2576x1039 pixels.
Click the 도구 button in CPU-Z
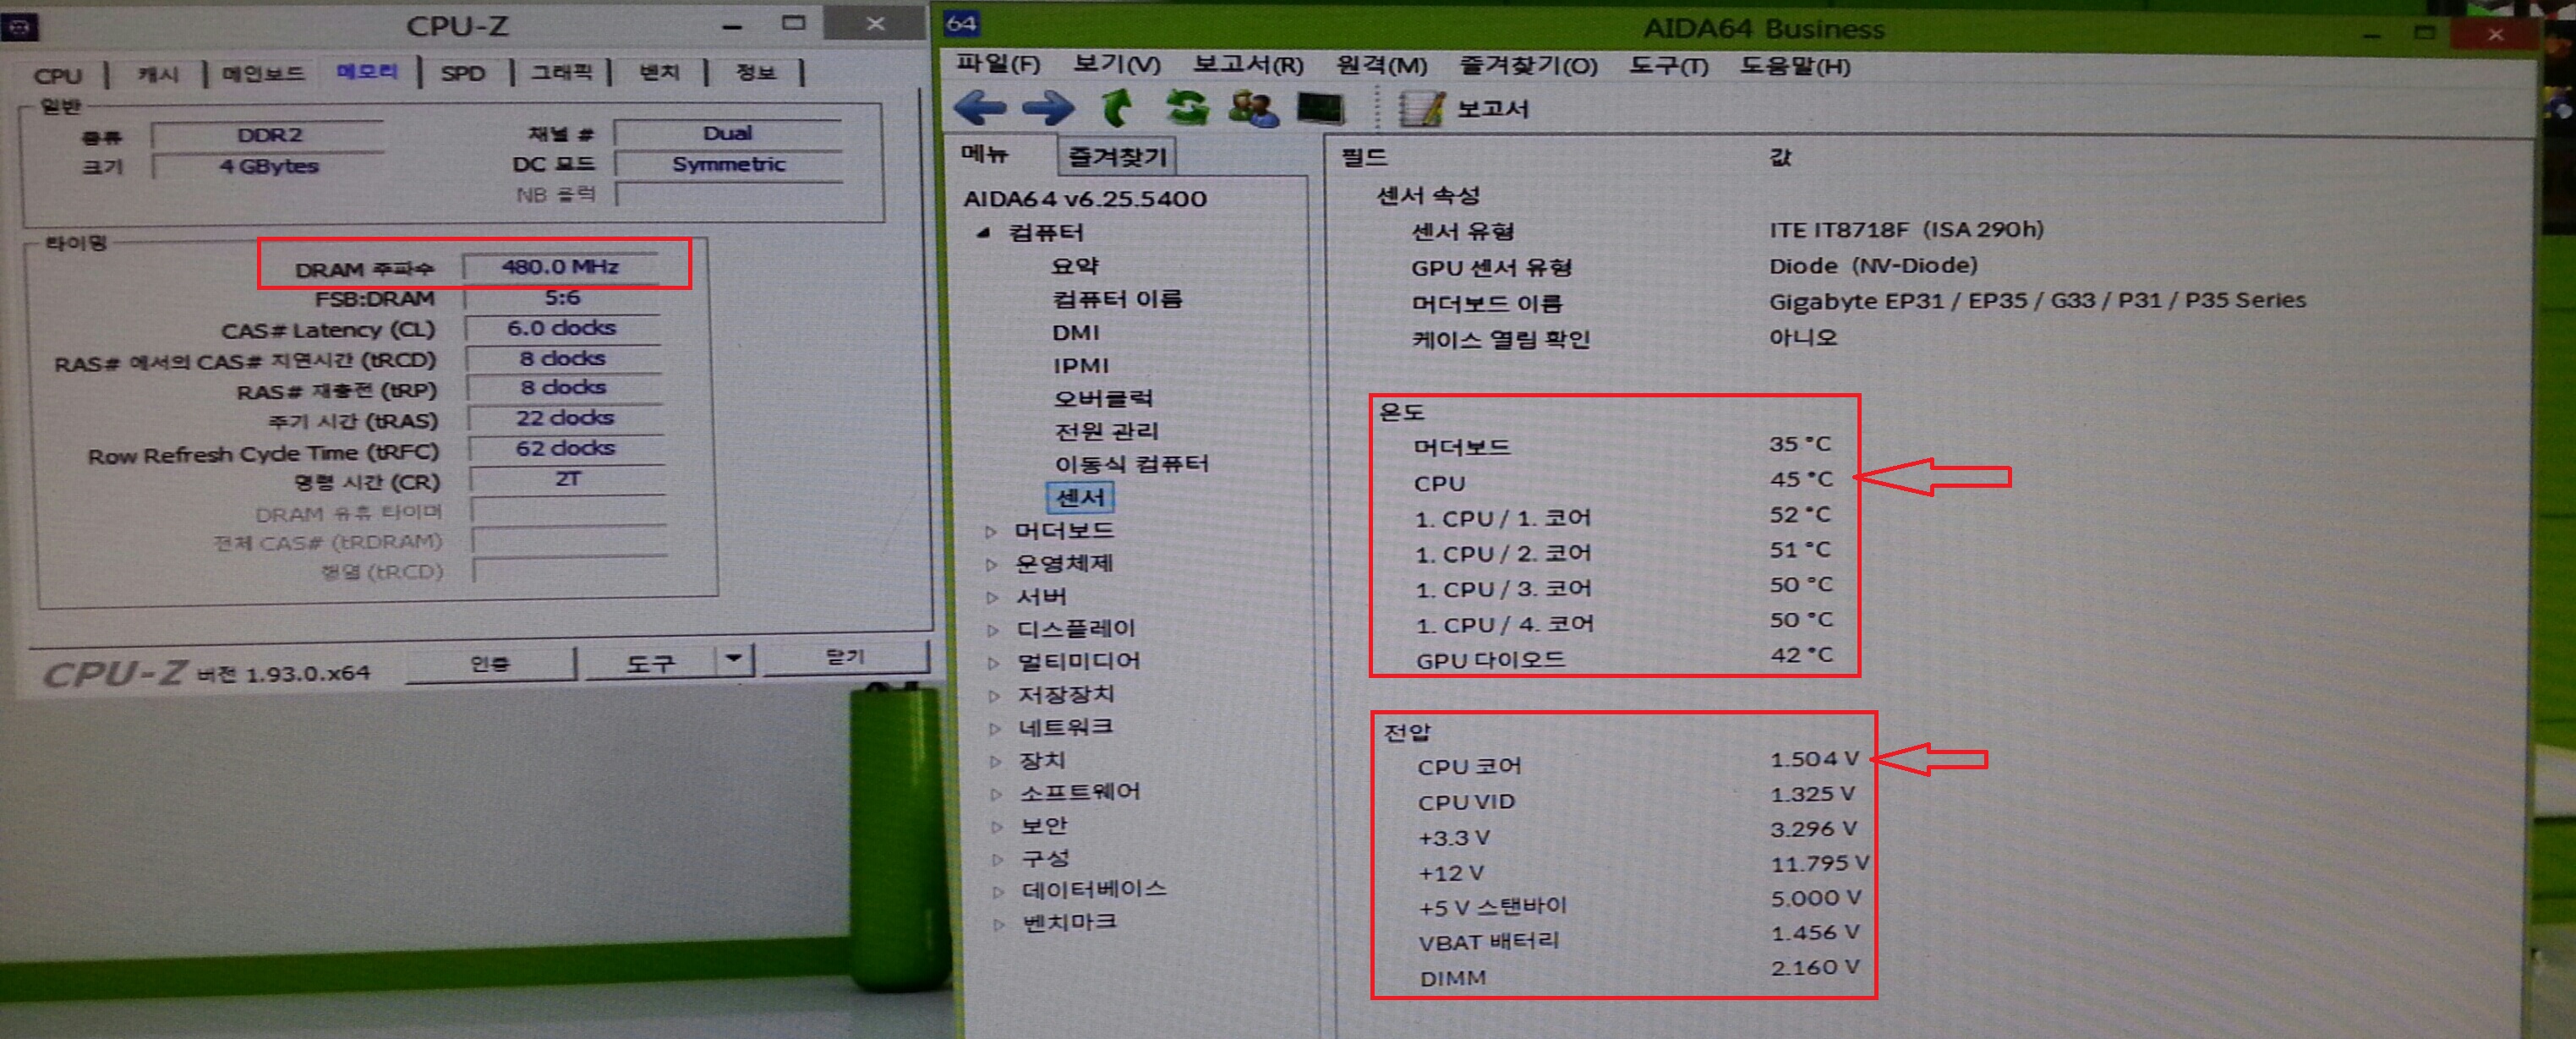pos(651,662)
